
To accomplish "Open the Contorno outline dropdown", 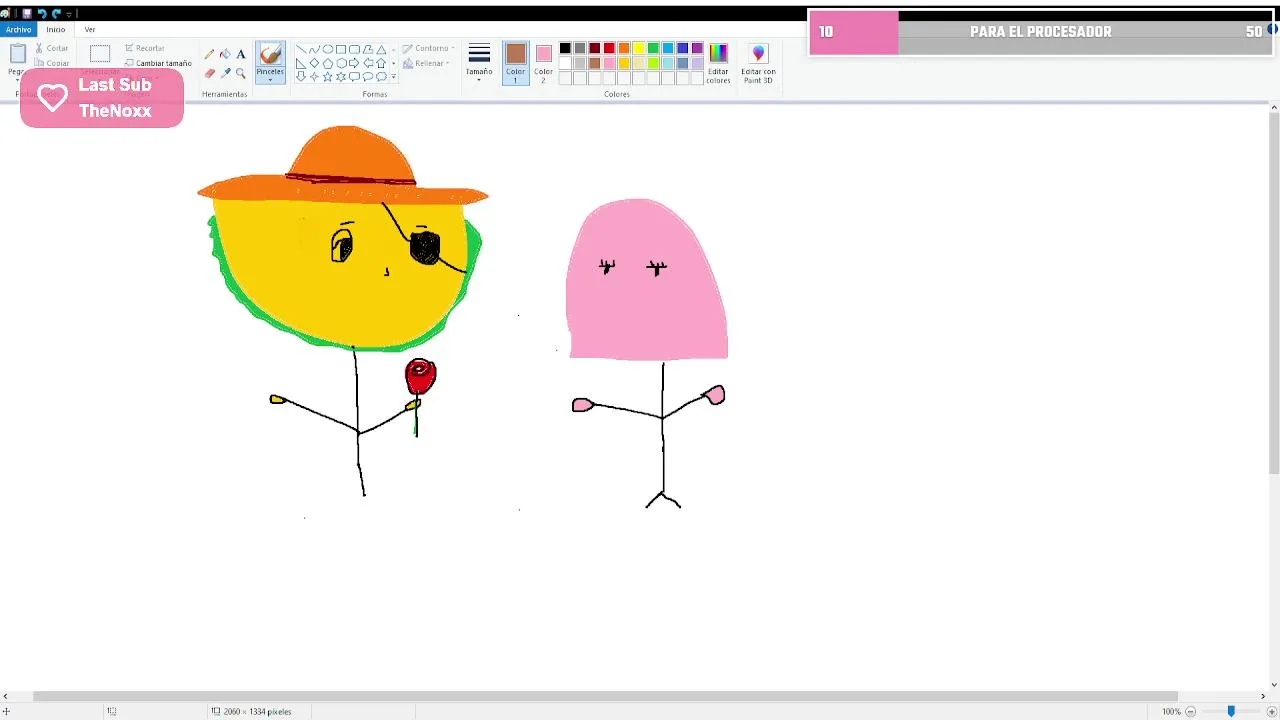I will pos(429,48).
